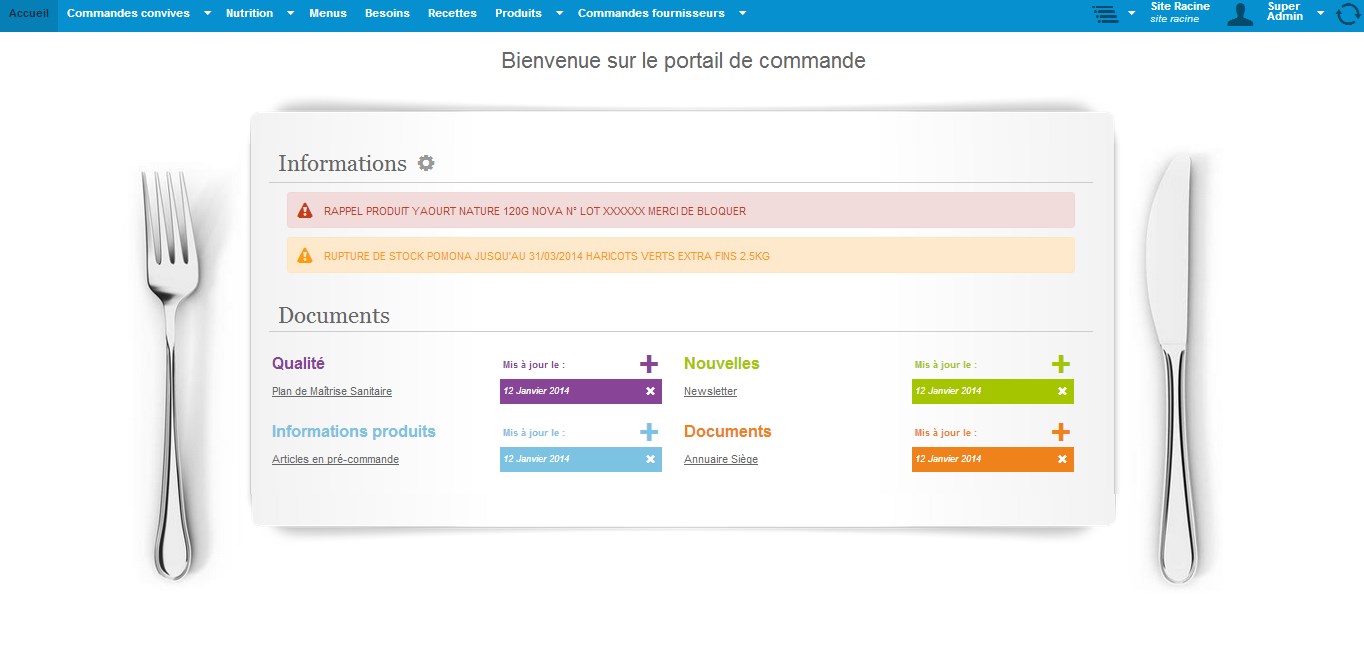This screenshot has height=657, width=1364.
Task: Open the Plan de Maîtrise Sanitaire link
Action: pyautogui.click(x=332, y=391)
